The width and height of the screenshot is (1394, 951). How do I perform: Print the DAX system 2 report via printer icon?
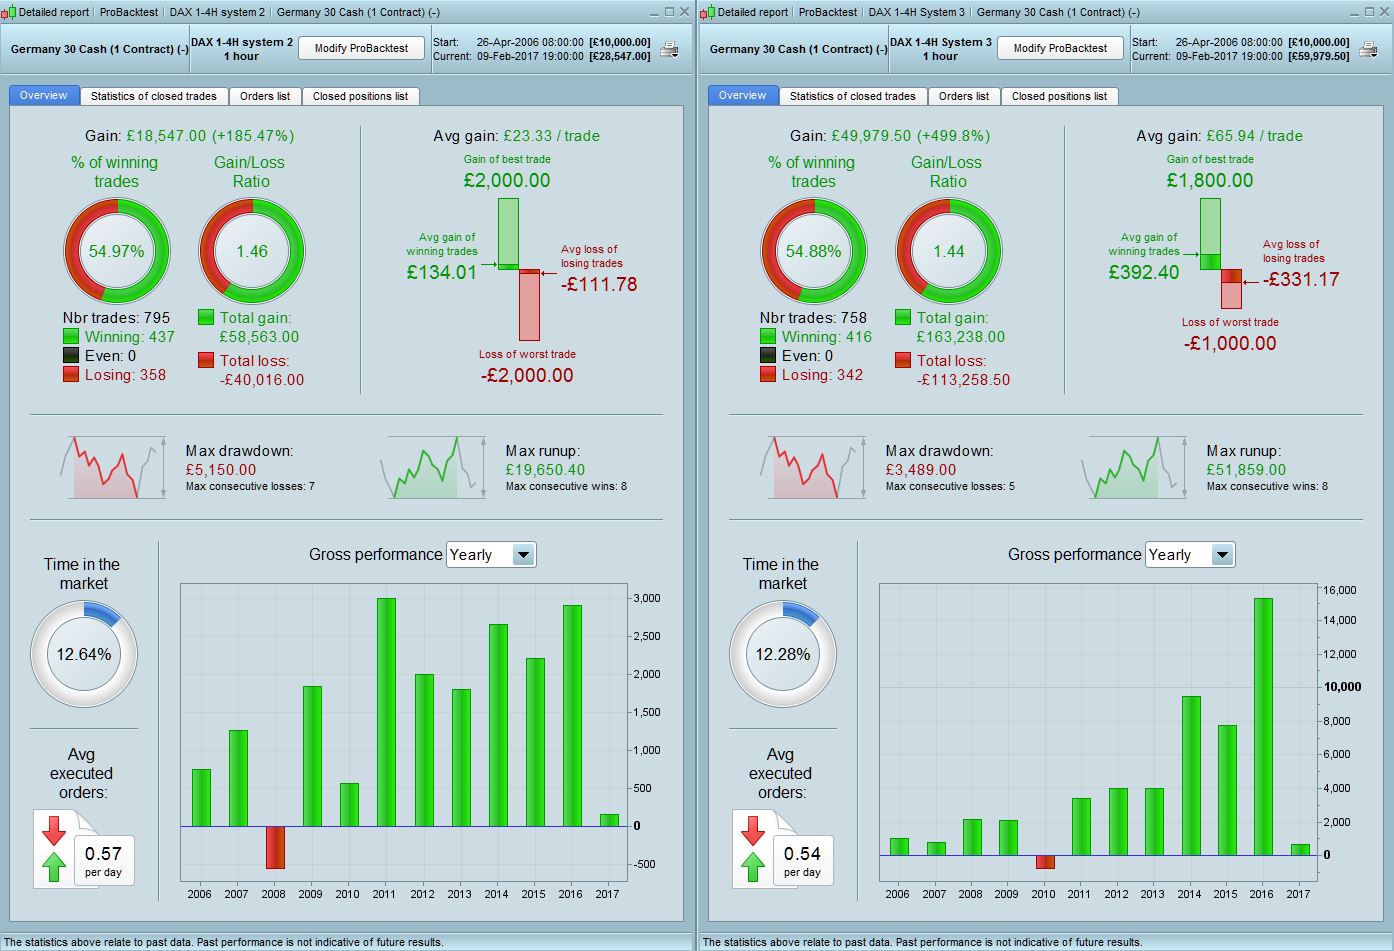pyautogui.click(x=670, y=49)
